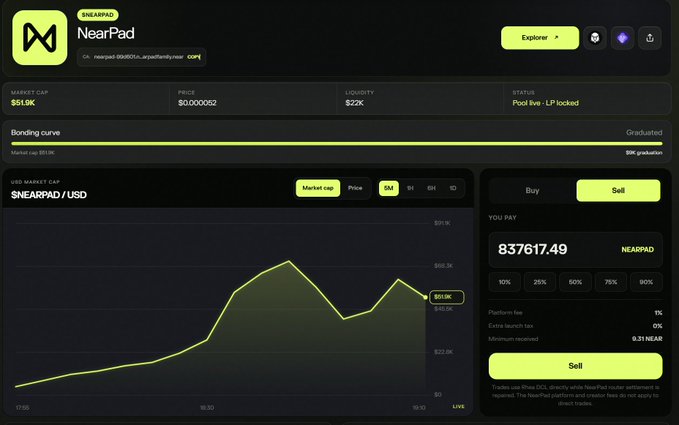This screenshot has width=679, height=425.
Task: Switch the chart to Price view
Action: (355, 188)
